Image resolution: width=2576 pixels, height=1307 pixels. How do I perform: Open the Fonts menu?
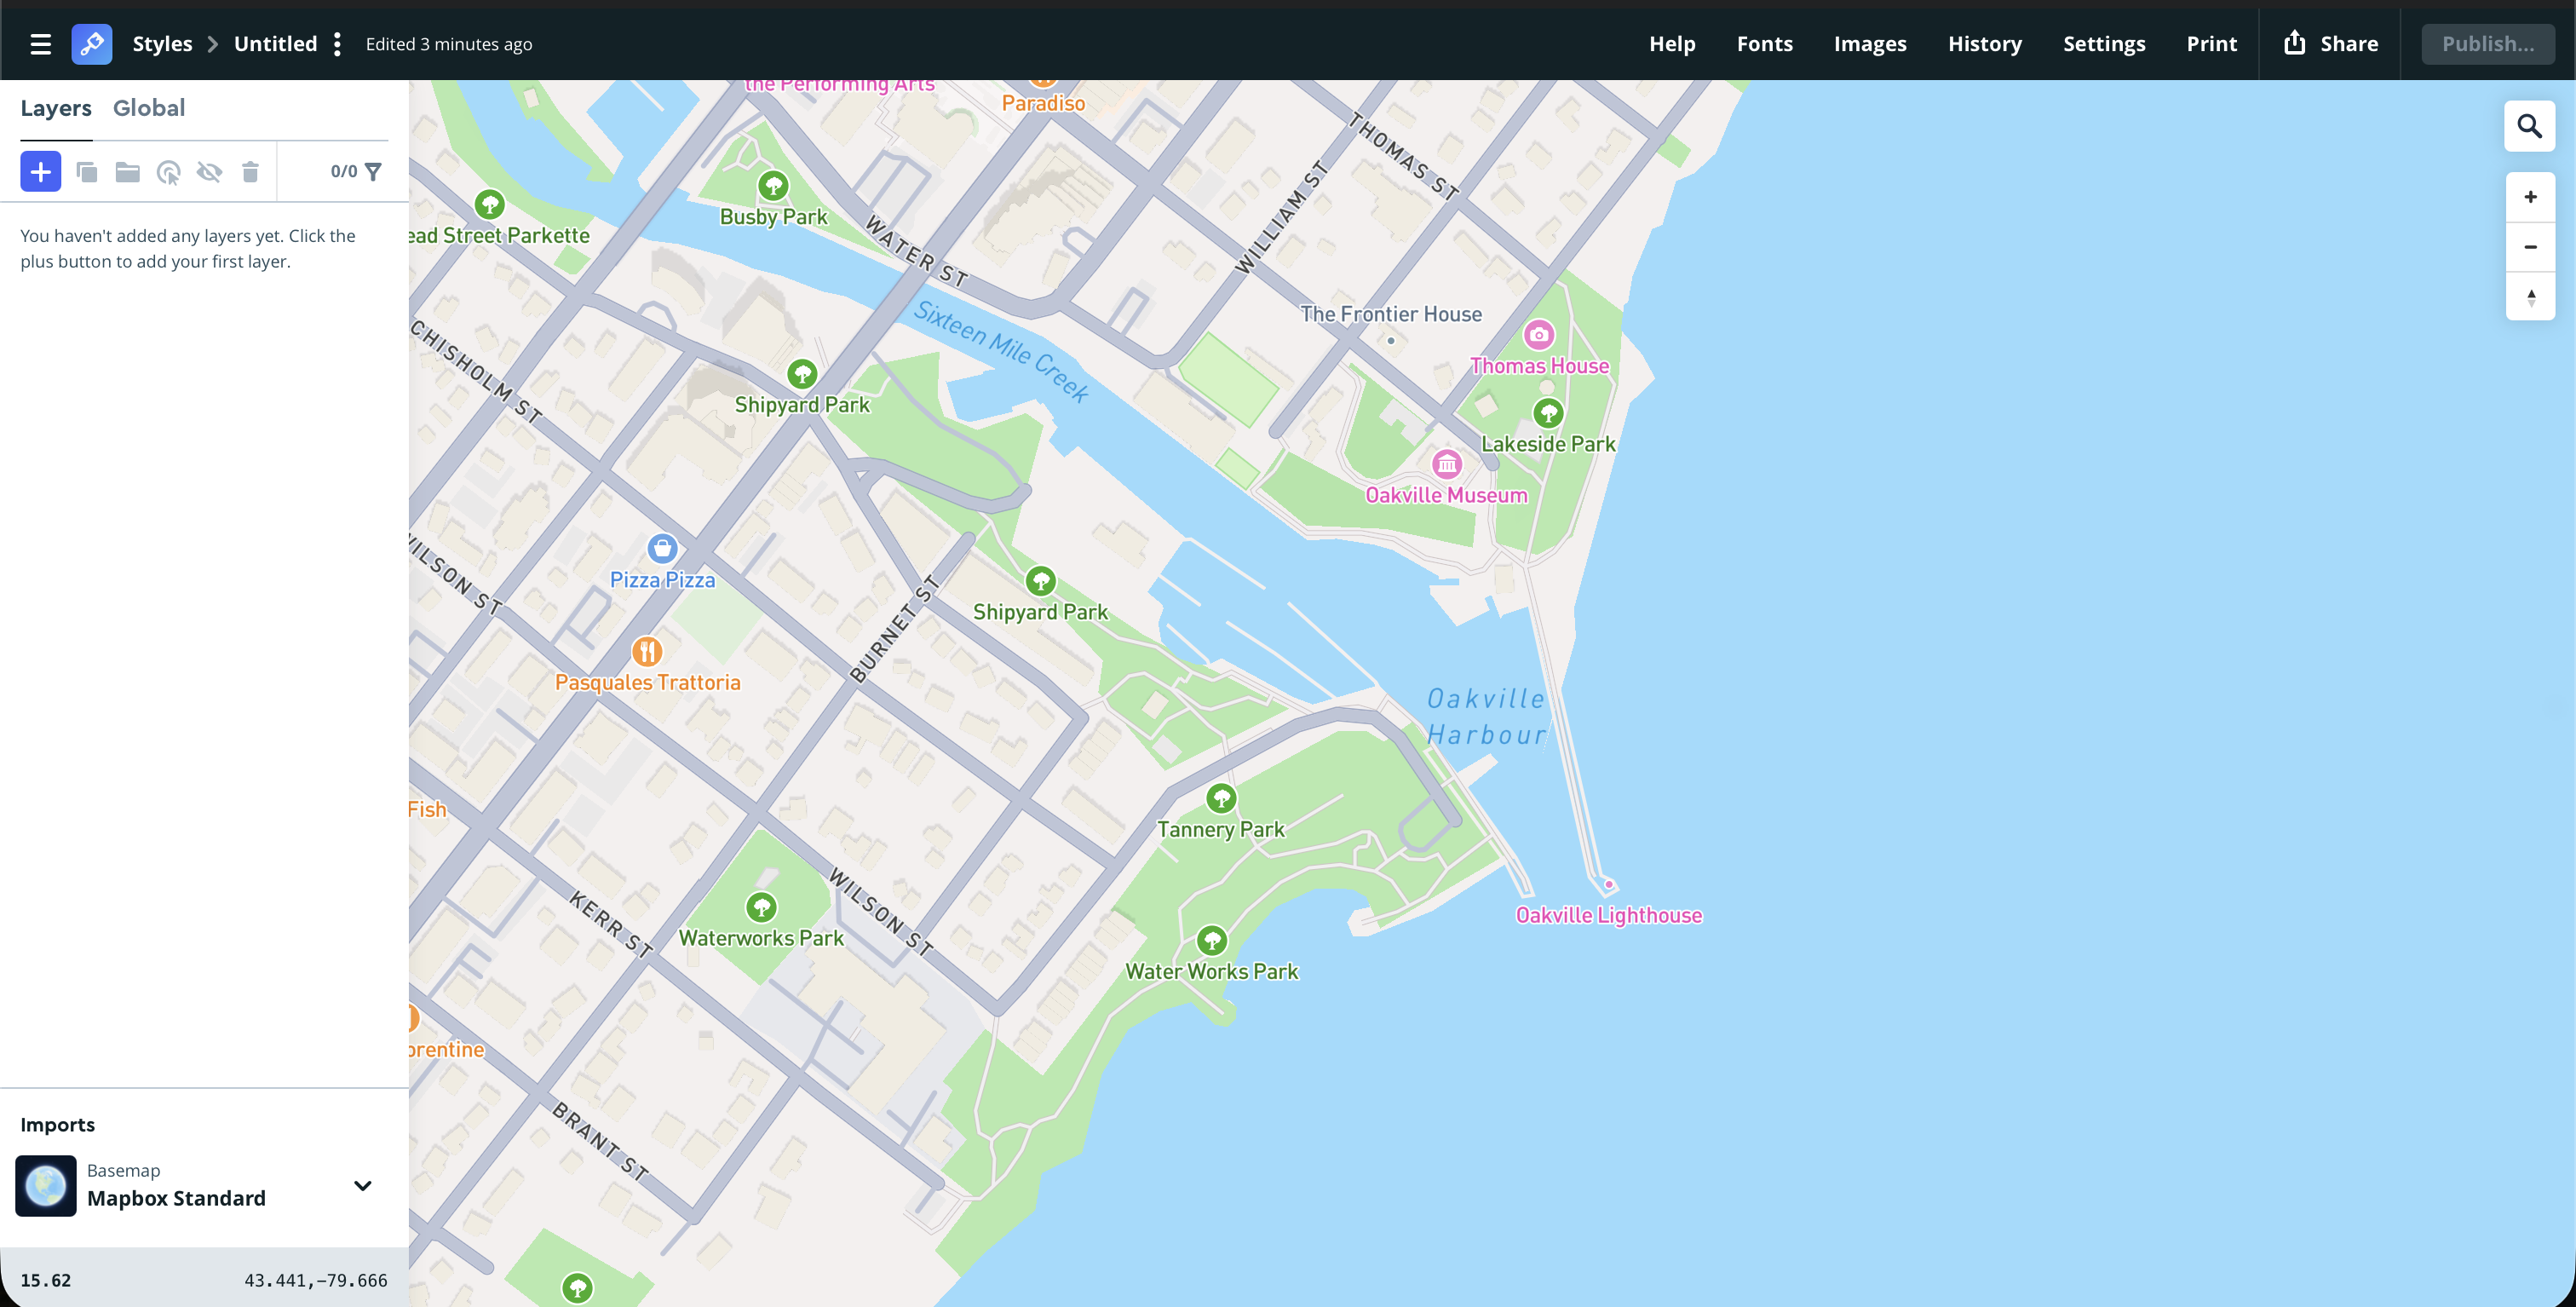(x=1765, y=43)
